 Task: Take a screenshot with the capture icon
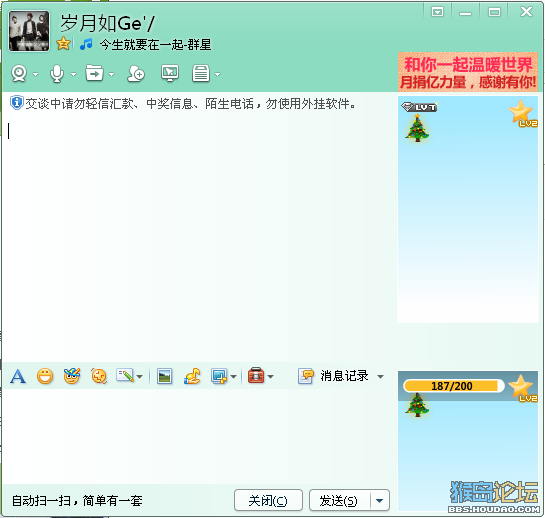tap(219, 376)
